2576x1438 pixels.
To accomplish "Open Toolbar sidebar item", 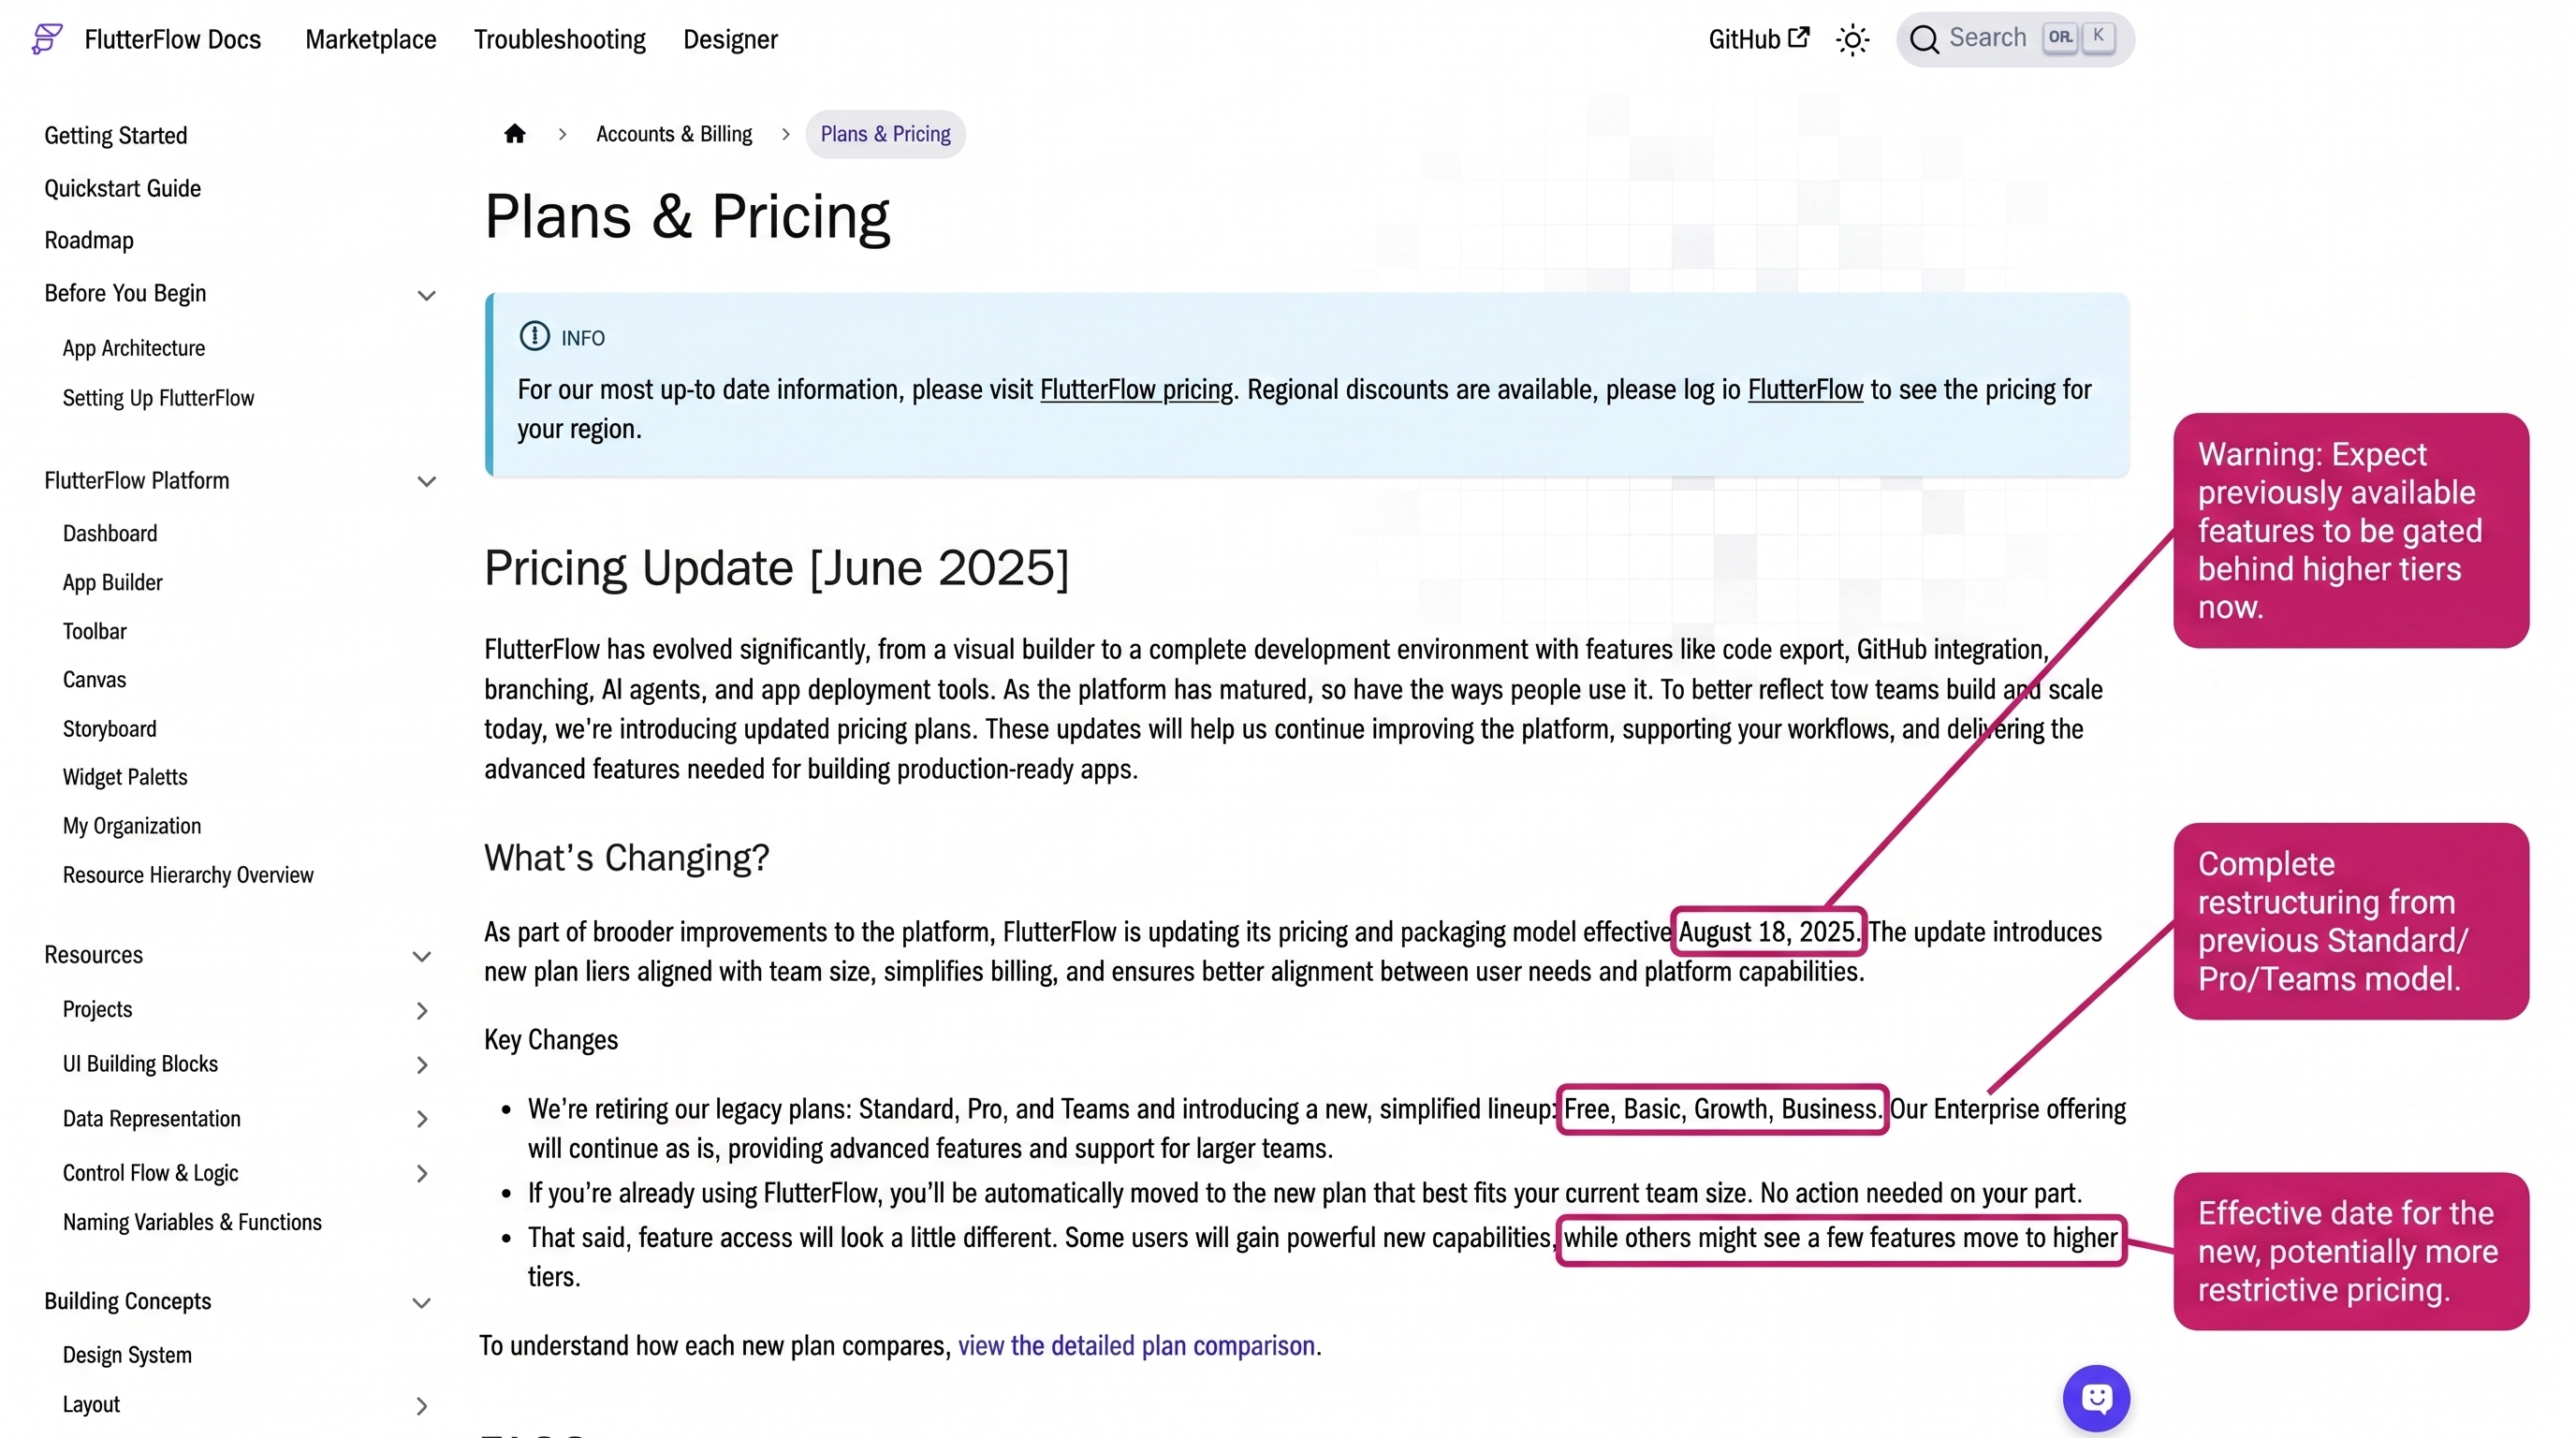I will click(x=94, y=631).
